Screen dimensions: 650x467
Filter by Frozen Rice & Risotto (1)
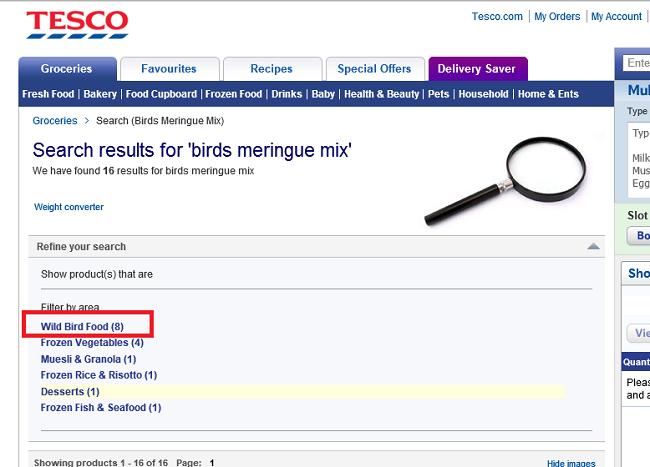pyautogui.click(x=99, y=375)
